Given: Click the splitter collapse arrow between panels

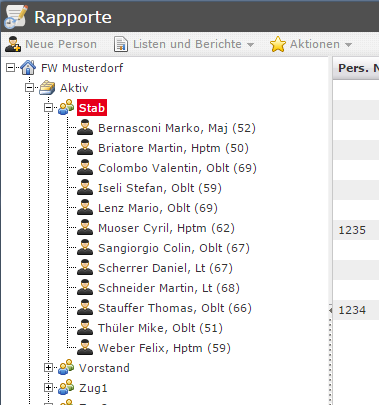Looking at the screenshot, I should 330,310.
